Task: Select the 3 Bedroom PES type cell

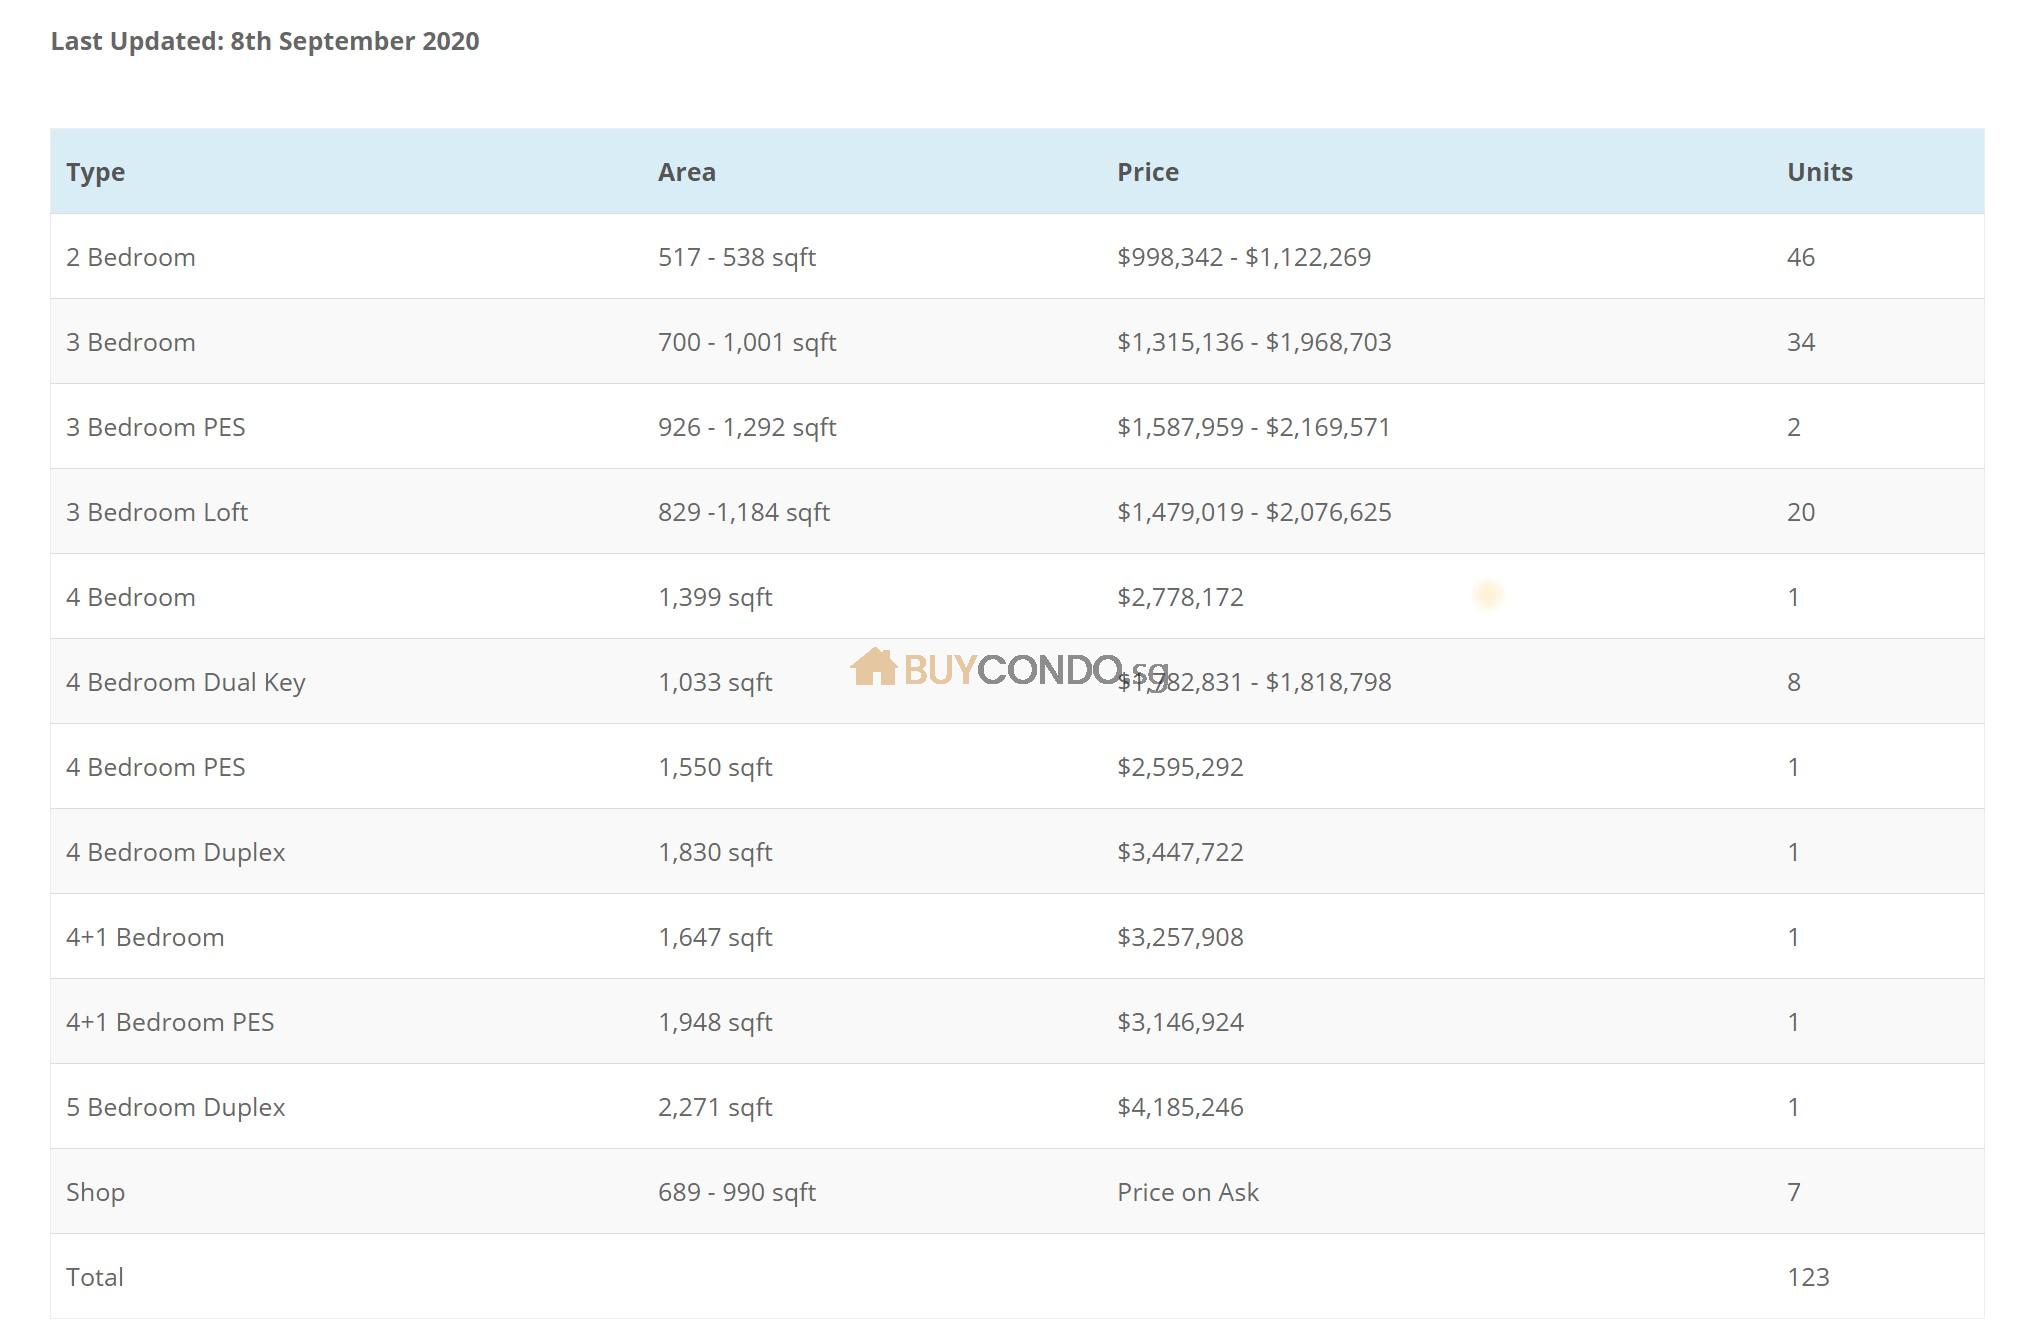Action: 155,427
